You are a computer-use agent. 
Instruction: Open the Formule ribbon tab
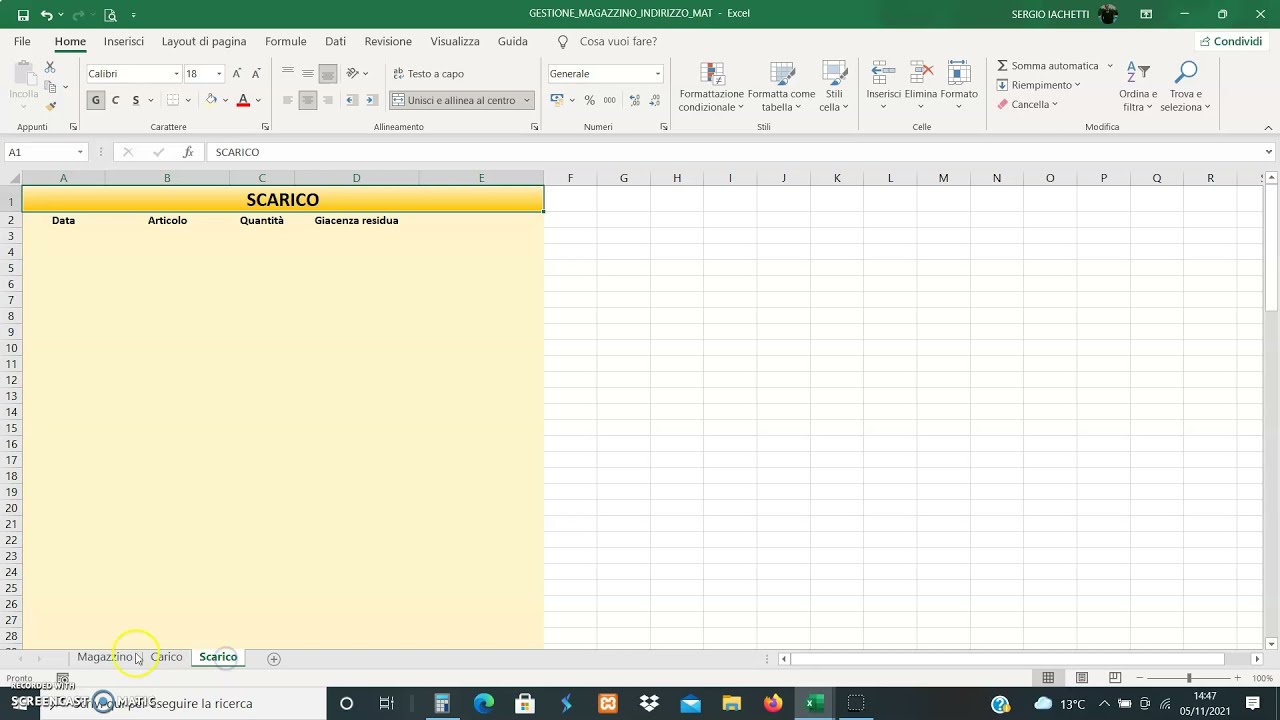click(x=286, y=42)
